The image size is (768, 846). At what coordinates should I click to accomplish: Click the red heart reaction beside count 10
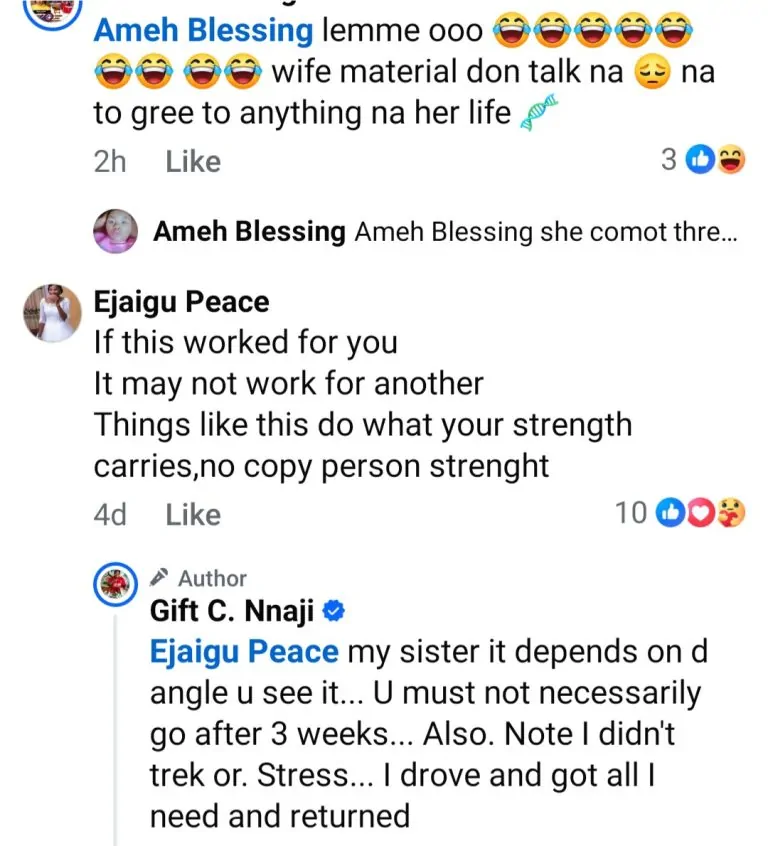coord(700,514)
